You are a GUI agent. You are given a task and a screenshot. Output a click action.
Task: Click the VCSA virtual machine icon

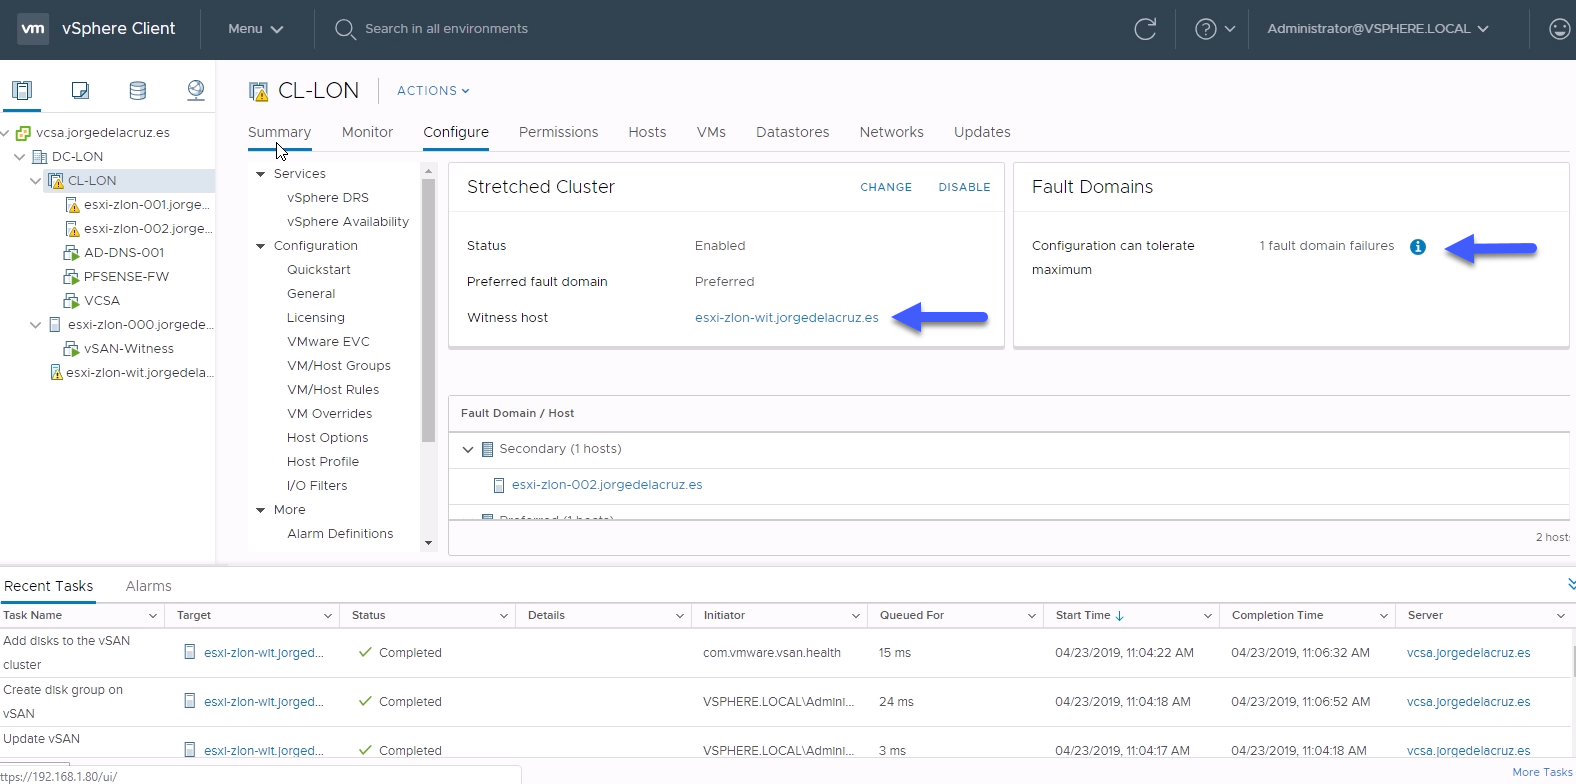71,301
